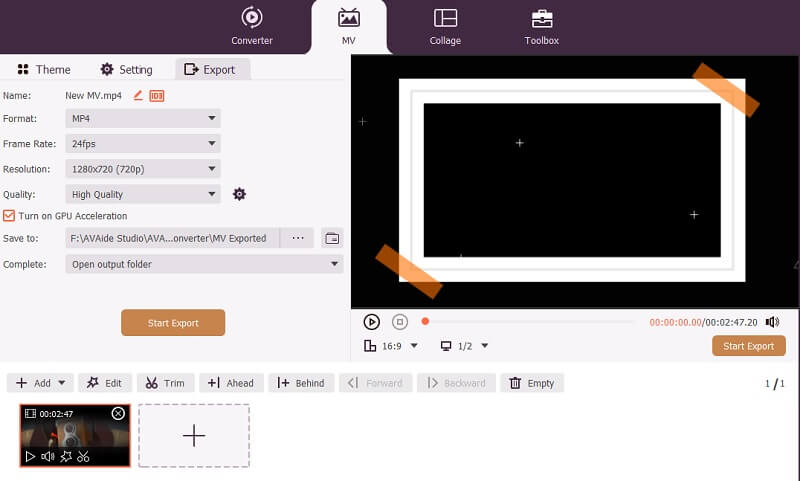This screenshot has width=800, height=481.
Task: Click the preview playback progress slider
Action: [x=530, y=322]
